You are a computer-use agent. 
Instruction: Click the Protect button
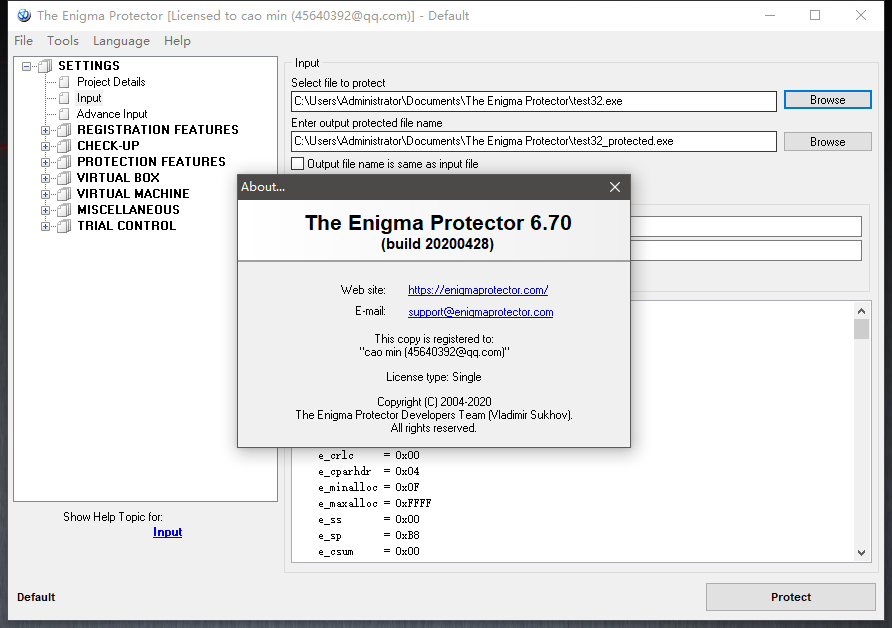(790, 597)
